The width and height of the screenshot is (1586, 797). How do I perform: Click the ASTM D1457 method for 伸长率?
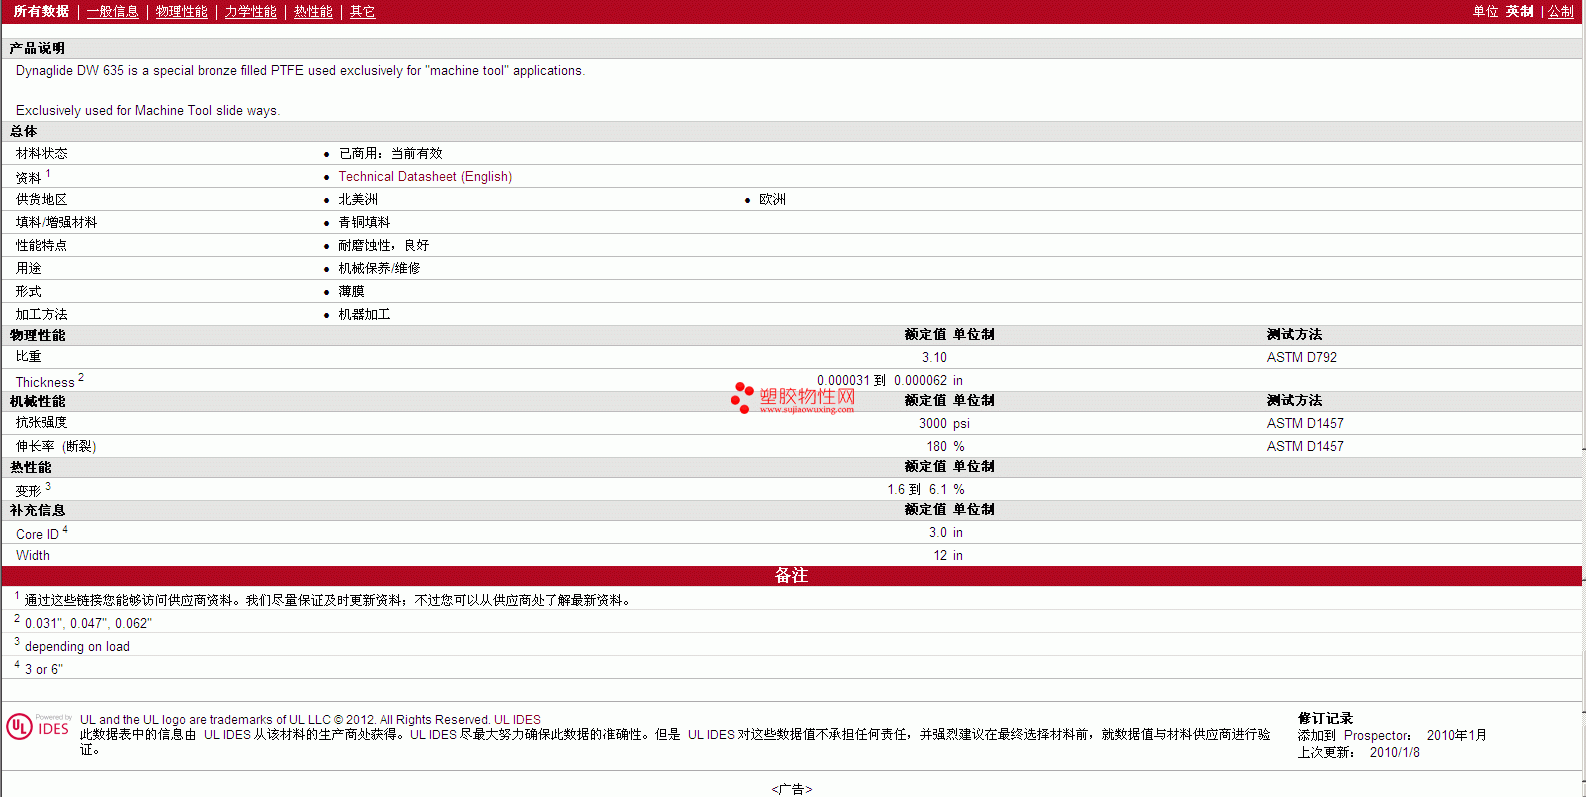1305,446
